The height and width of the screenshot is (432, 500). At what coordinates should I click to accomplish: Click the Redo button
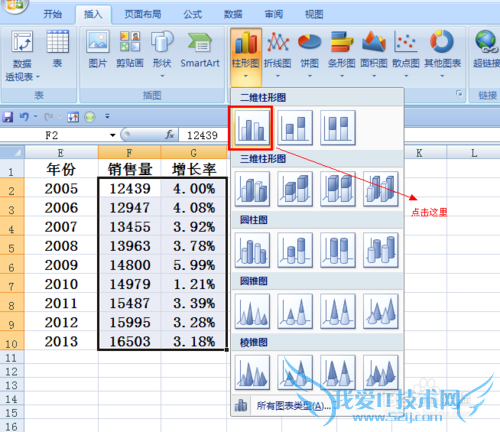[x=49, y=117]
